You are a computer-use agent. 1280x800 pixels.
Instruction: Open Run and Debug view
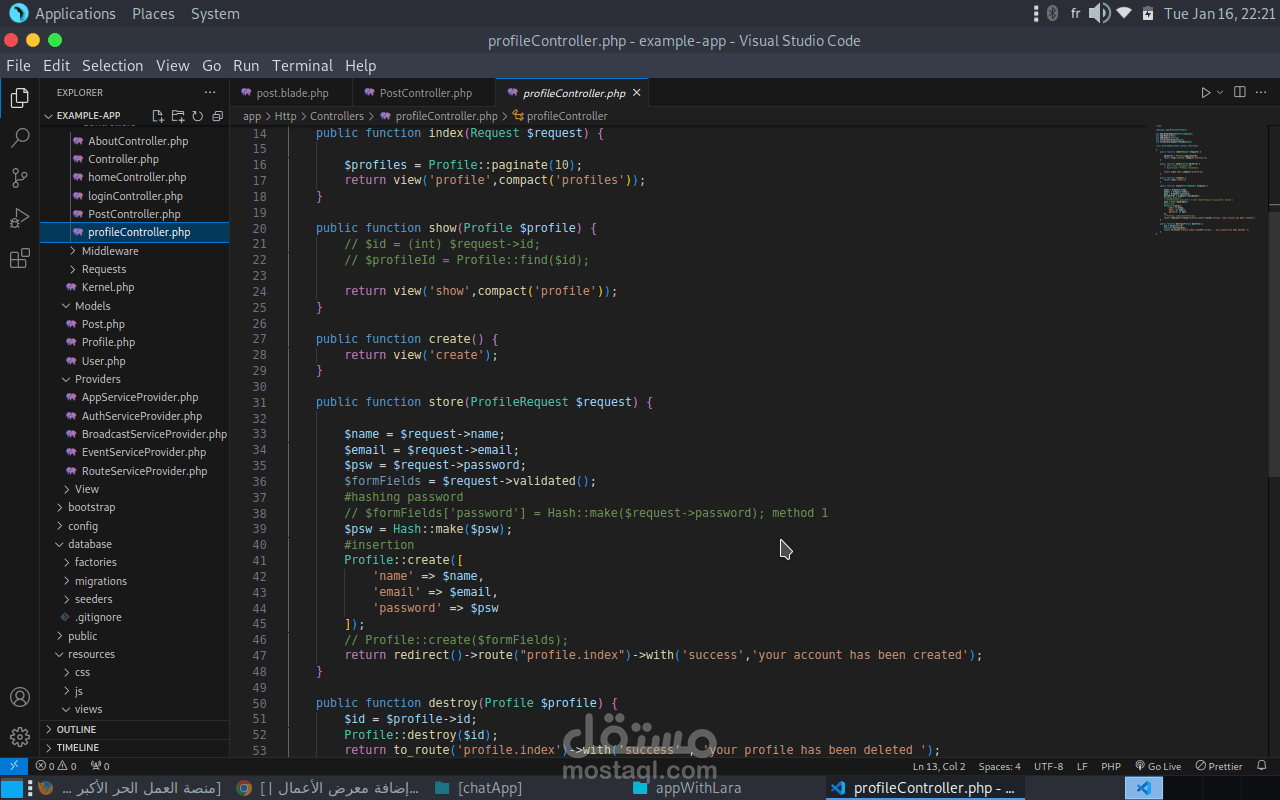(19, 219)
